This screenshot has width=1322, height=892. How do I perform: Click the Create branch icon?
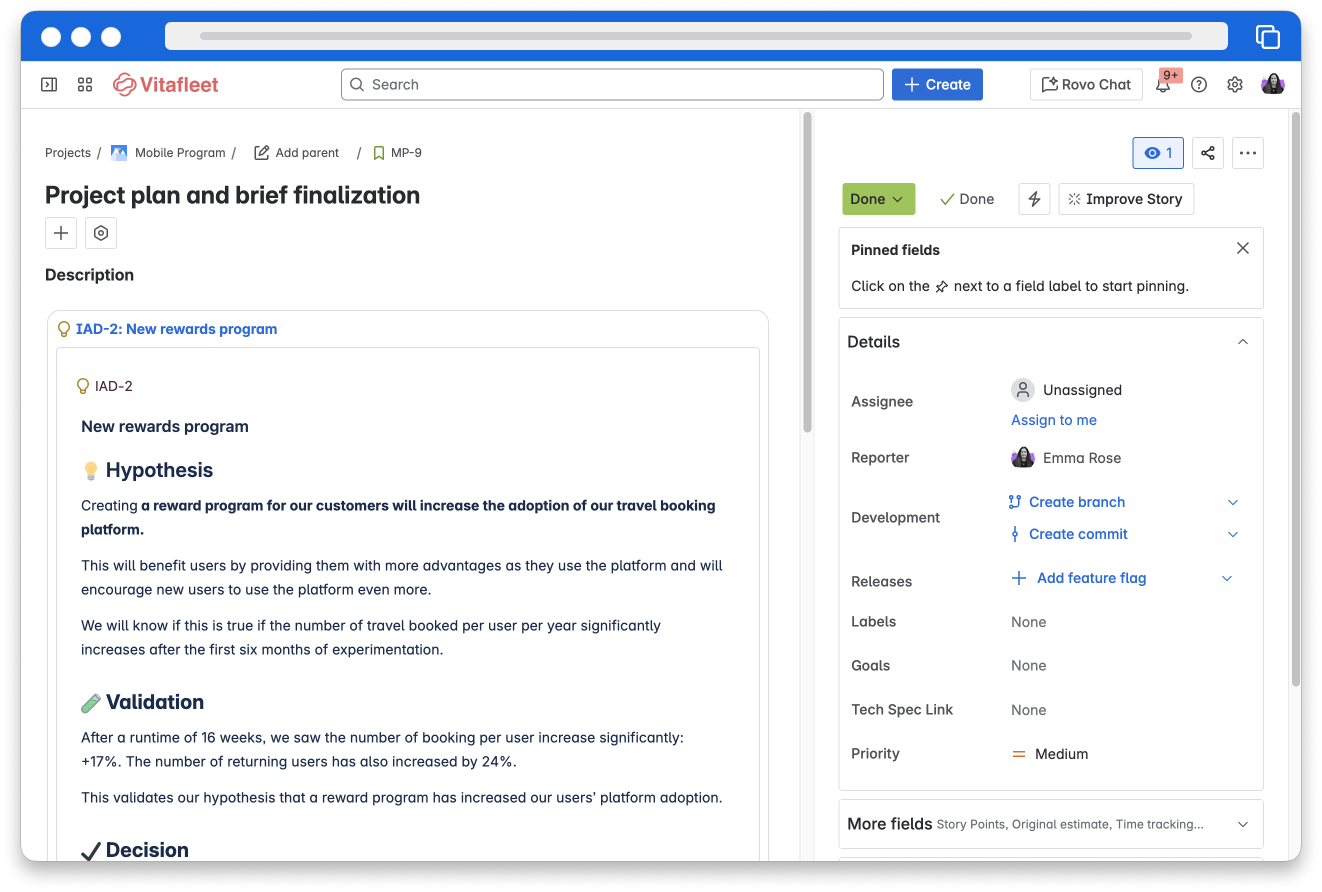pos(1015,502)
